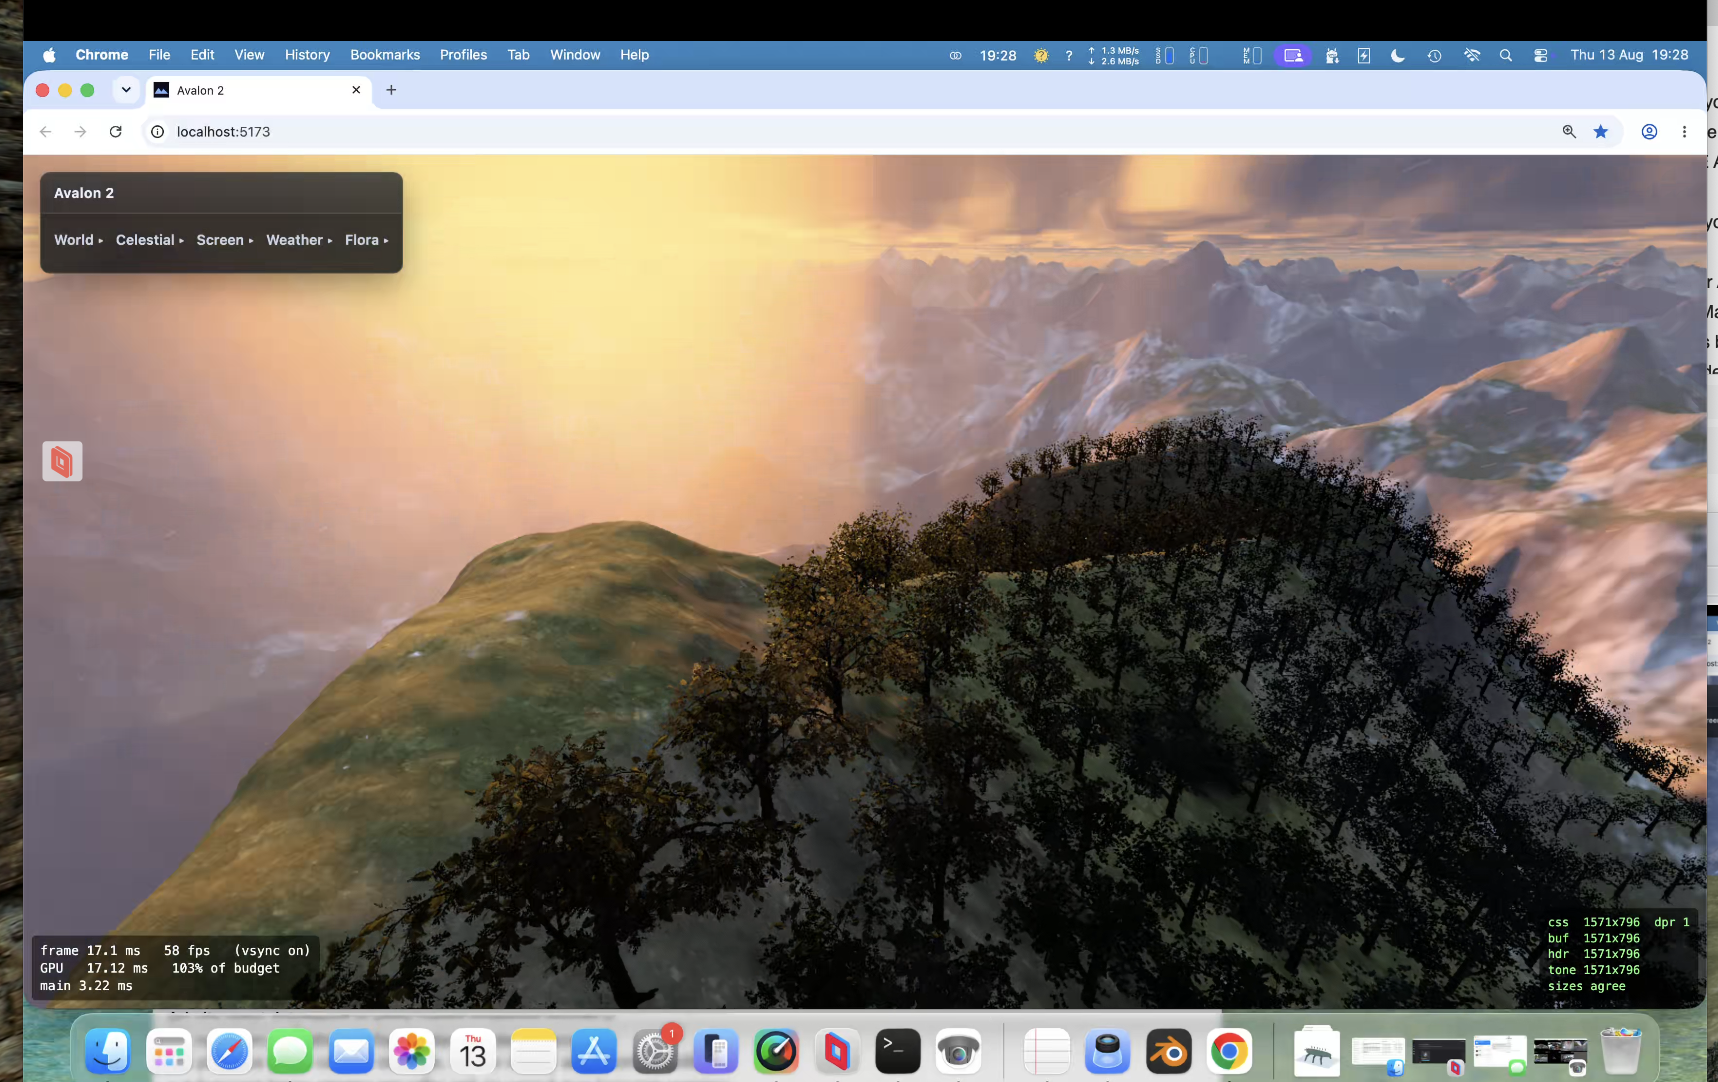Image resolution: width=1718 pixels, height=1082 pixels.
Task: Open a new browser tab
Action: click(391, 90)
